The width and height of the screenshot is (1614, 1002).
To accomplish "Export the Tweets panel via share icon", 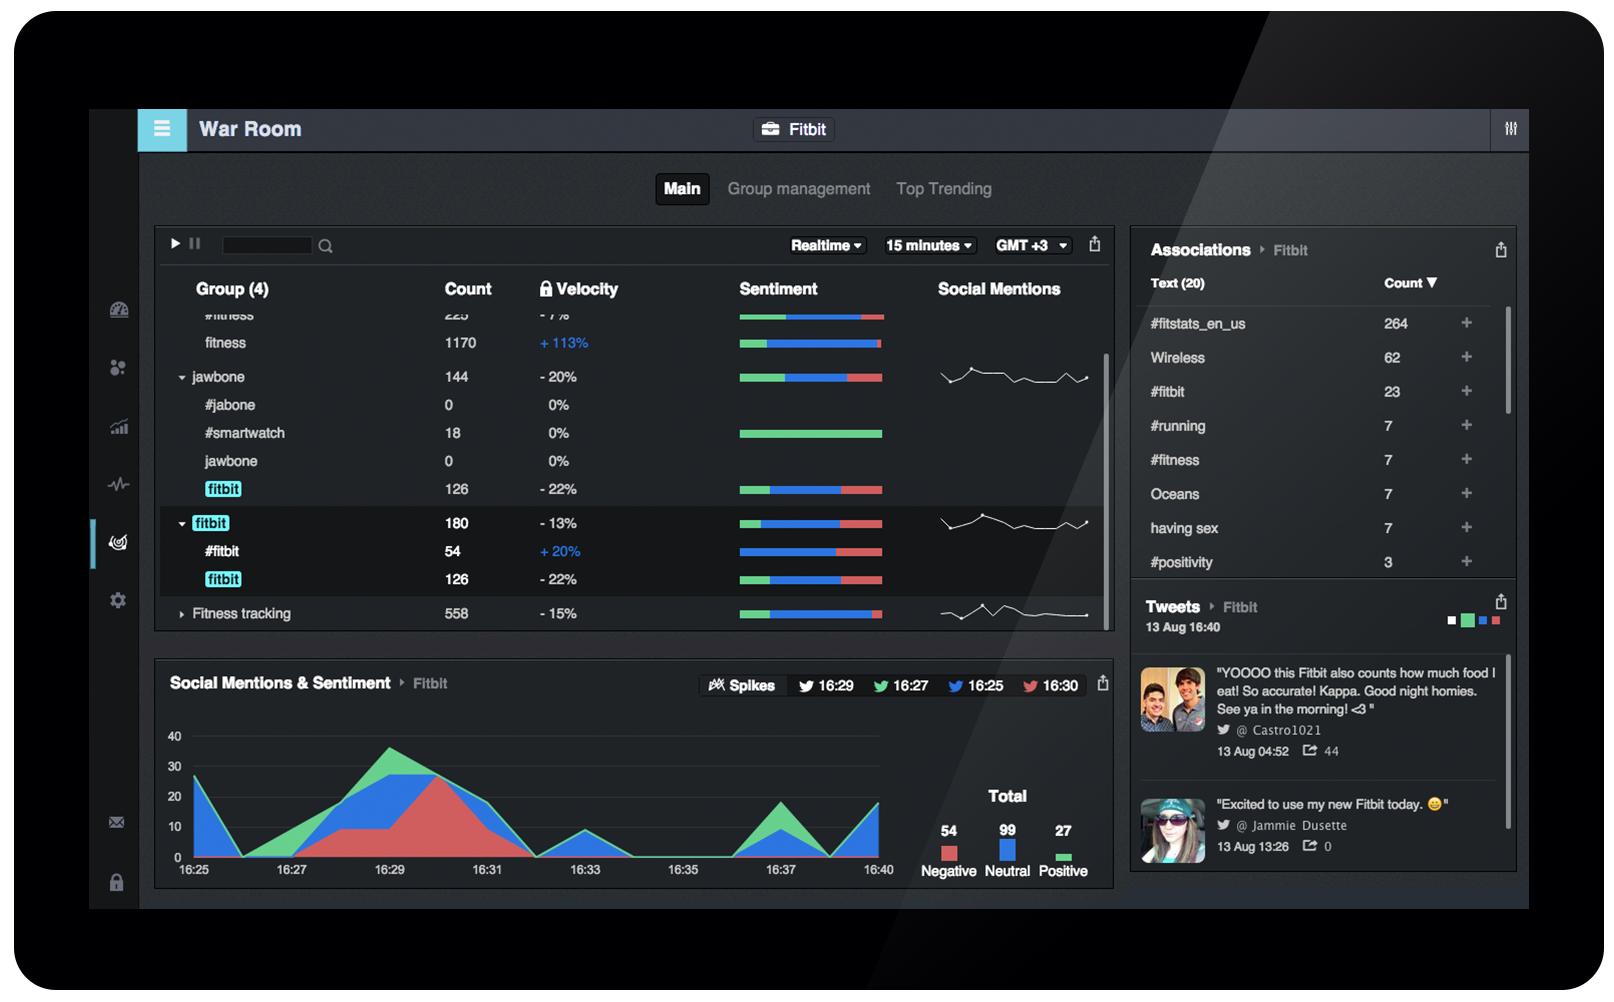I will point(1501,602).
